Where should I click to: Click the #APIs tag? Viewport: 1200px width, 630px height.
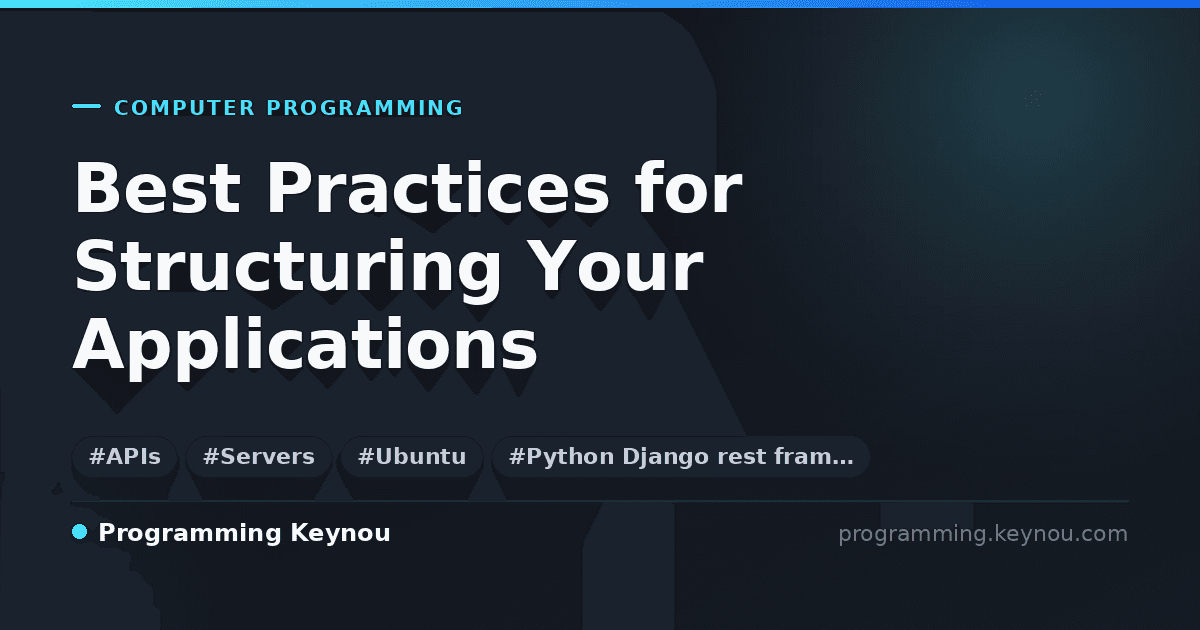tap(124, 457)
